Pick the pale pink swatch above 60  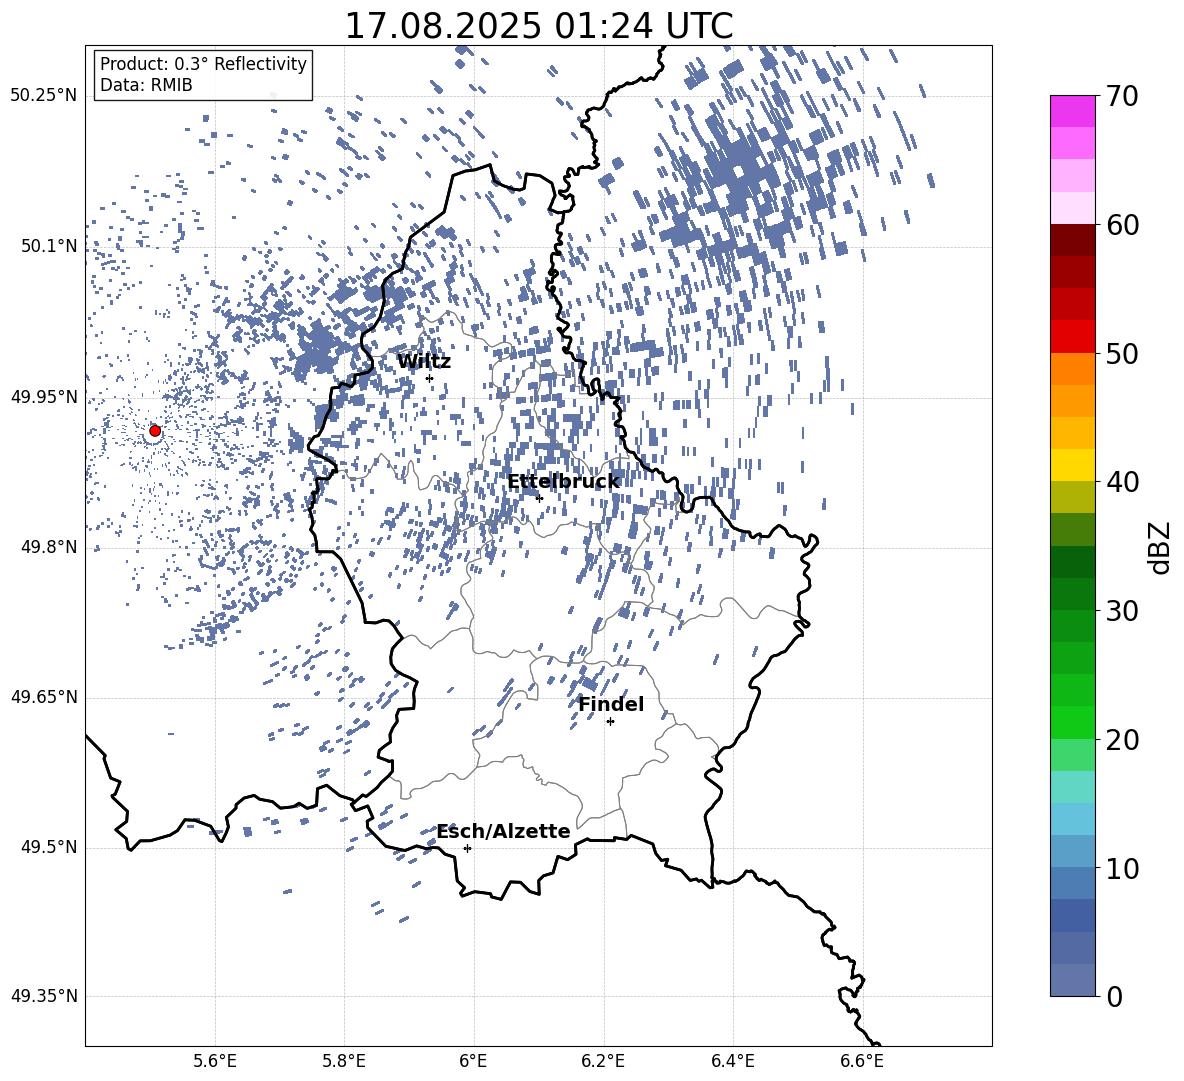coord(1072,208)
